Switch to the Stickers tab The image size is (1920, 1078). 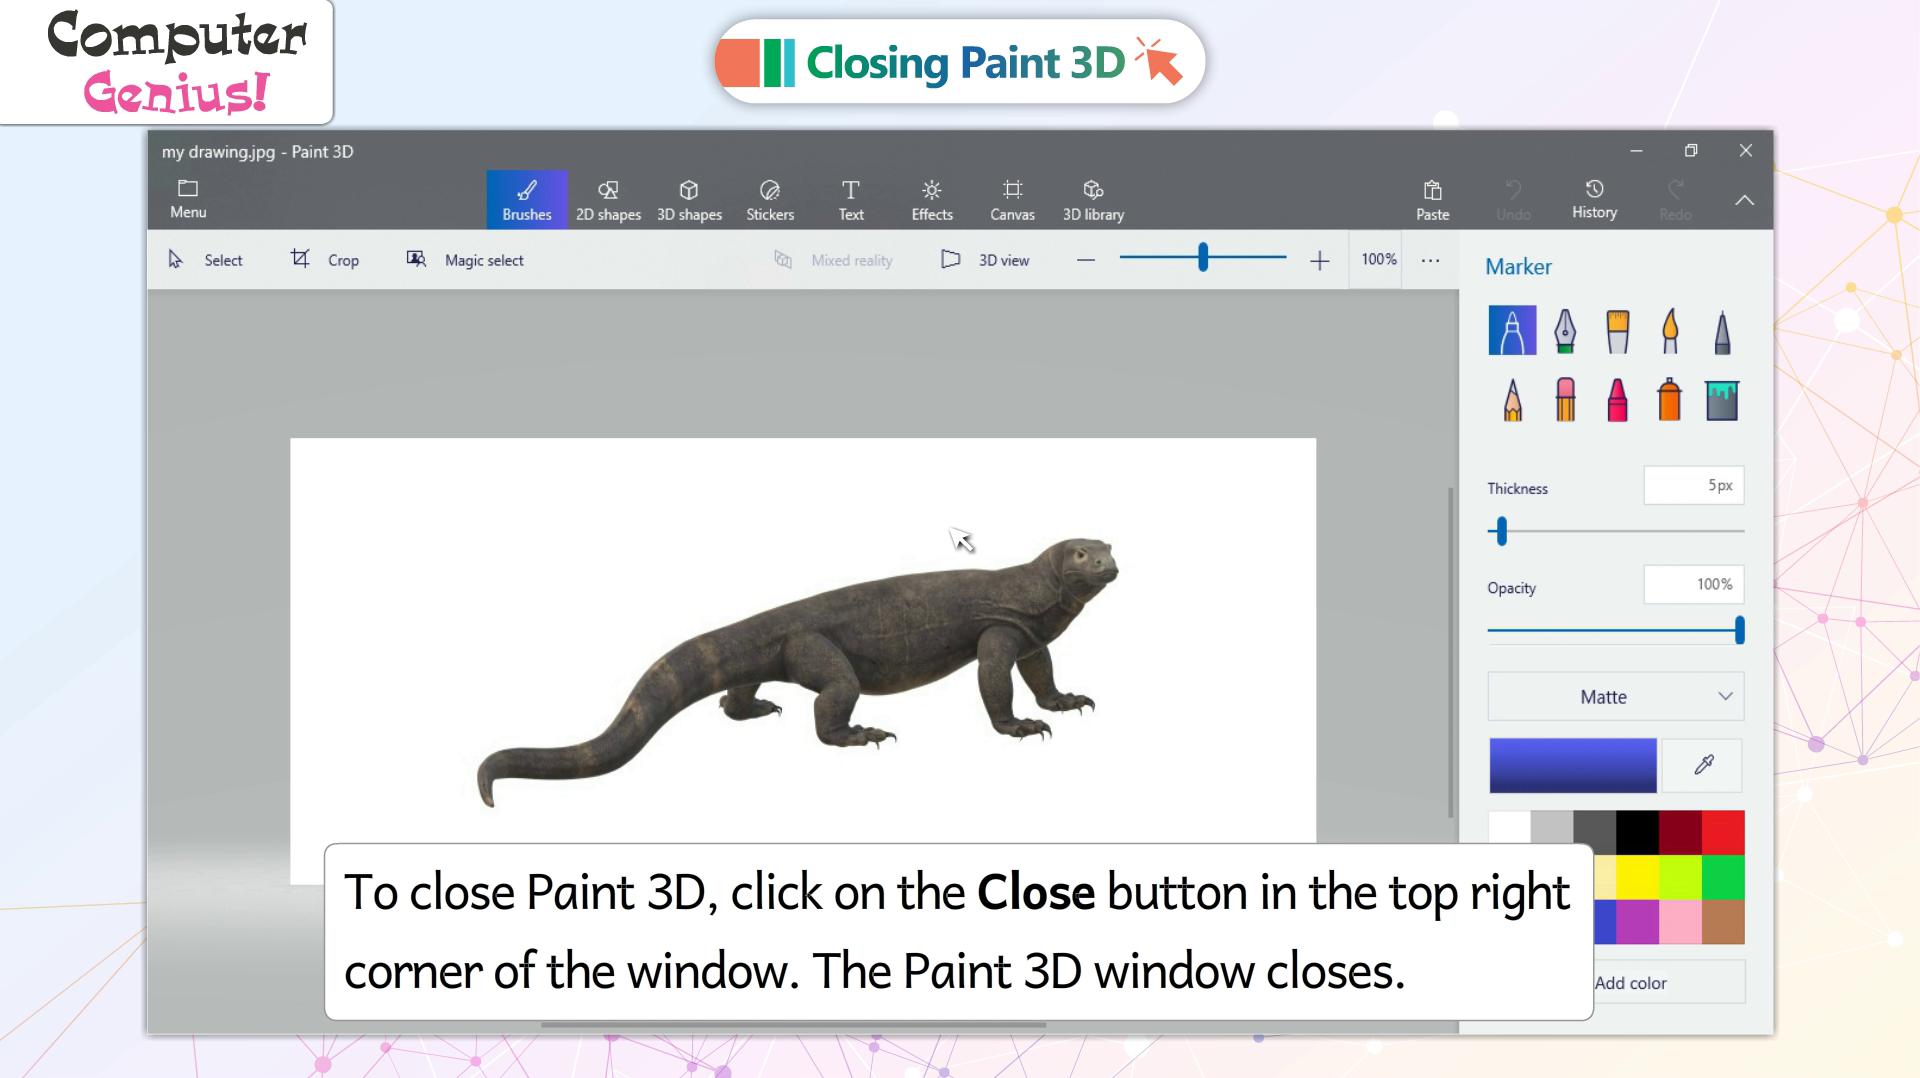click(769, 200)
